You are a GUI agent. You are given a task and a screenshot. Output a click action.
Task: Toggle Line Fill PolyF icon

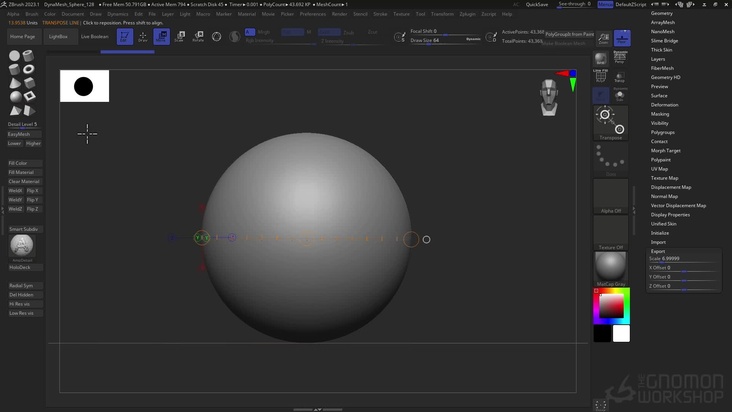click(x=601, y=76)
